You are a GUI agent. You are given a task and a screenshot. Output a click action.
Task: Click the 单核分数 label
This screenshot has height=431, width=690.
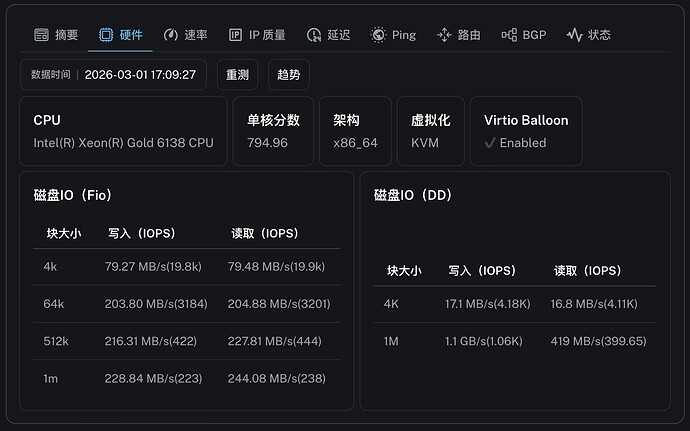(x=273, y=120)
